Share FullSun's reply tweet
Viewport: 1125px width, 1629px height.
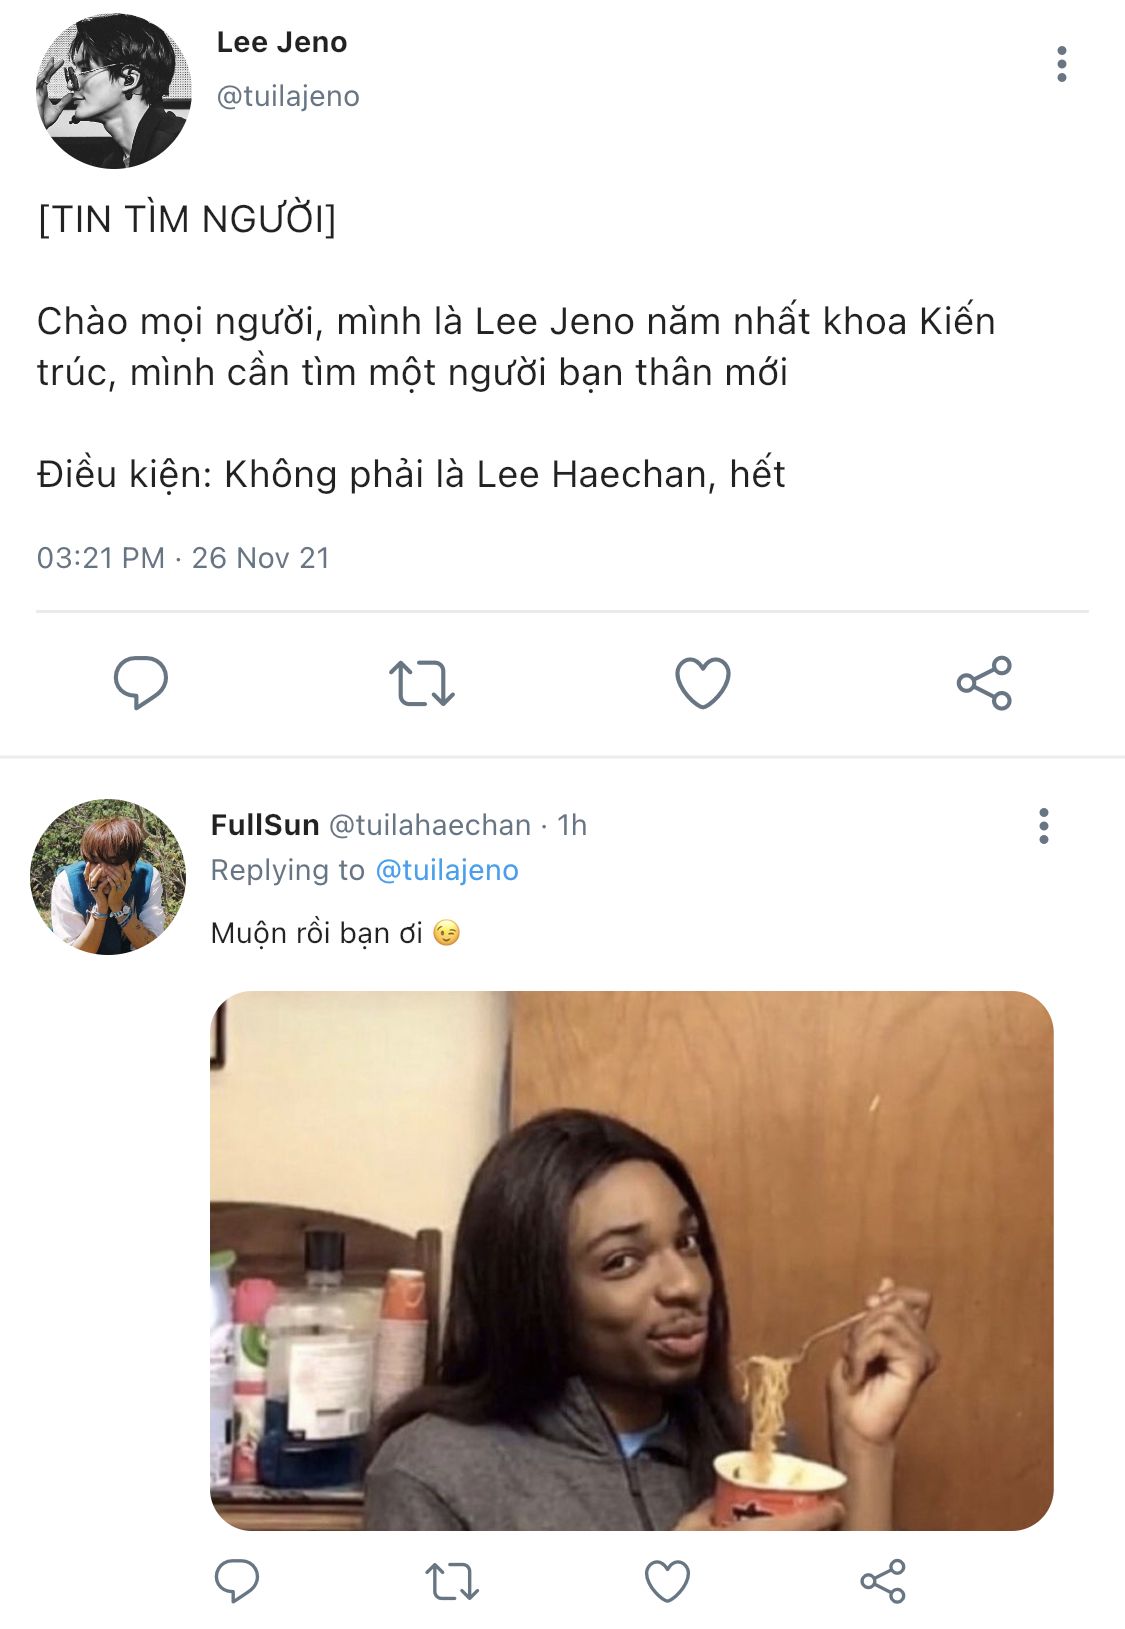pos(883,1581)
